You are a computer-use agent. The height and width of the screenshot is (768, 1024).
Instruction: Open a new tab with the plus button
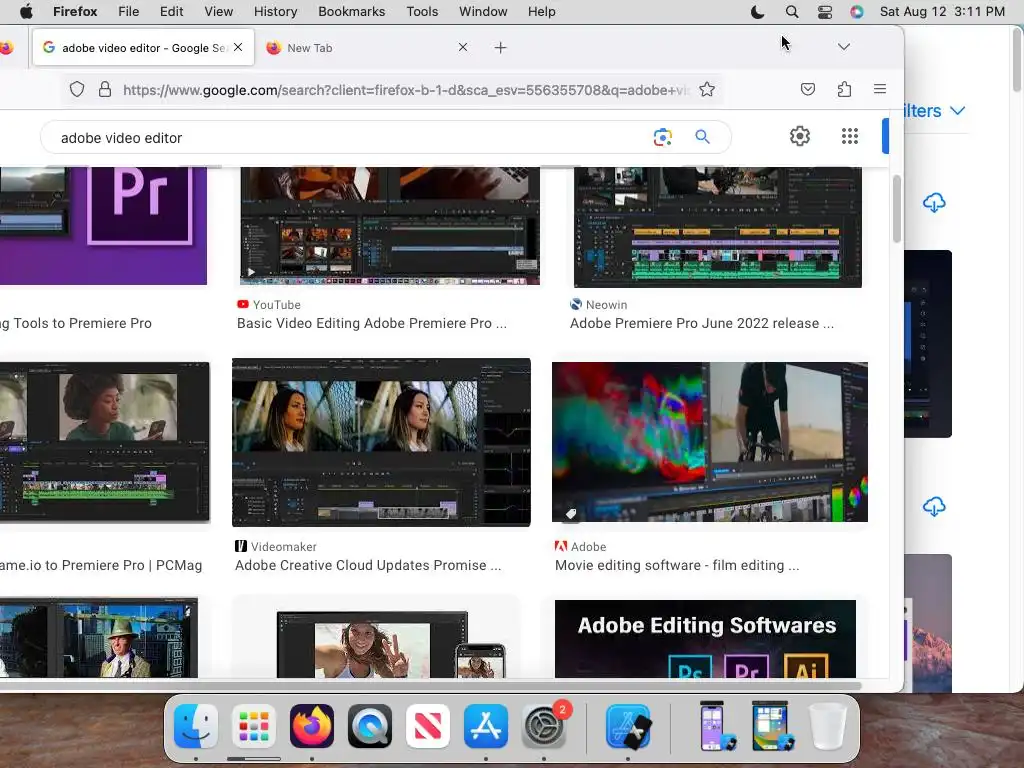[500, 48]
